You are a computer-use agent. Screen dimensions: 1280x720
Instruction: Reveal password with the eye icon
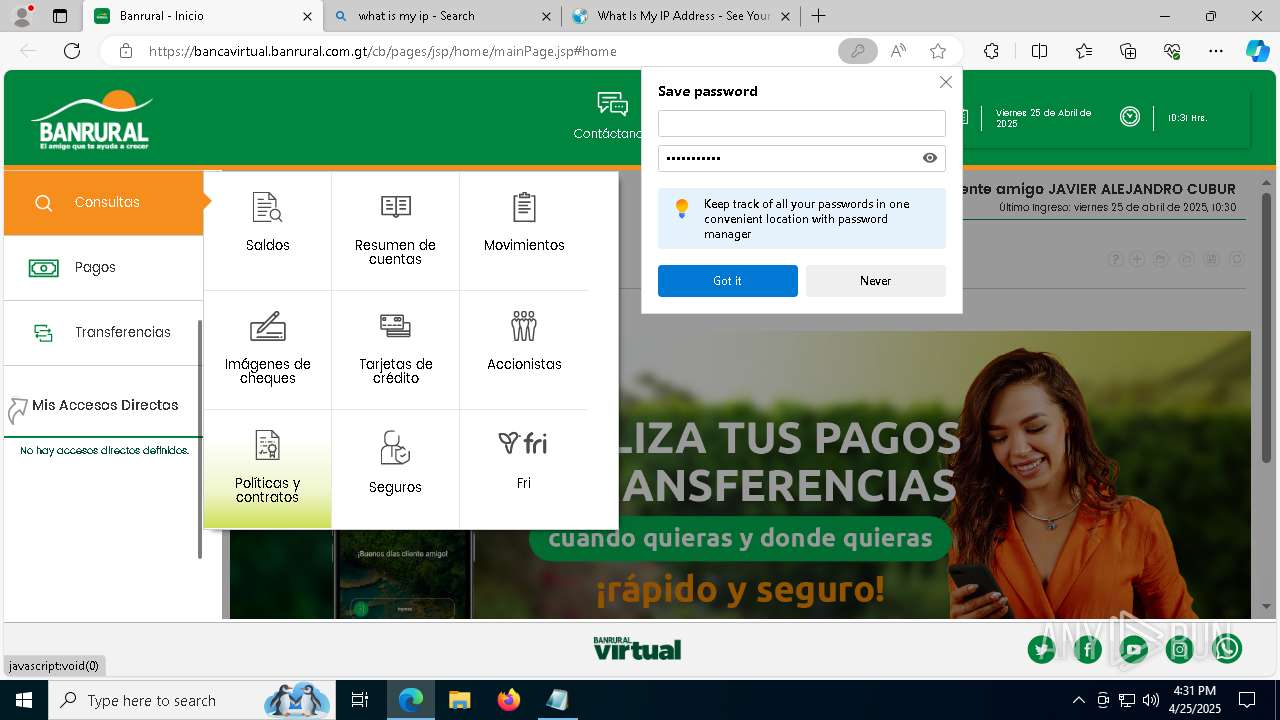930,158
